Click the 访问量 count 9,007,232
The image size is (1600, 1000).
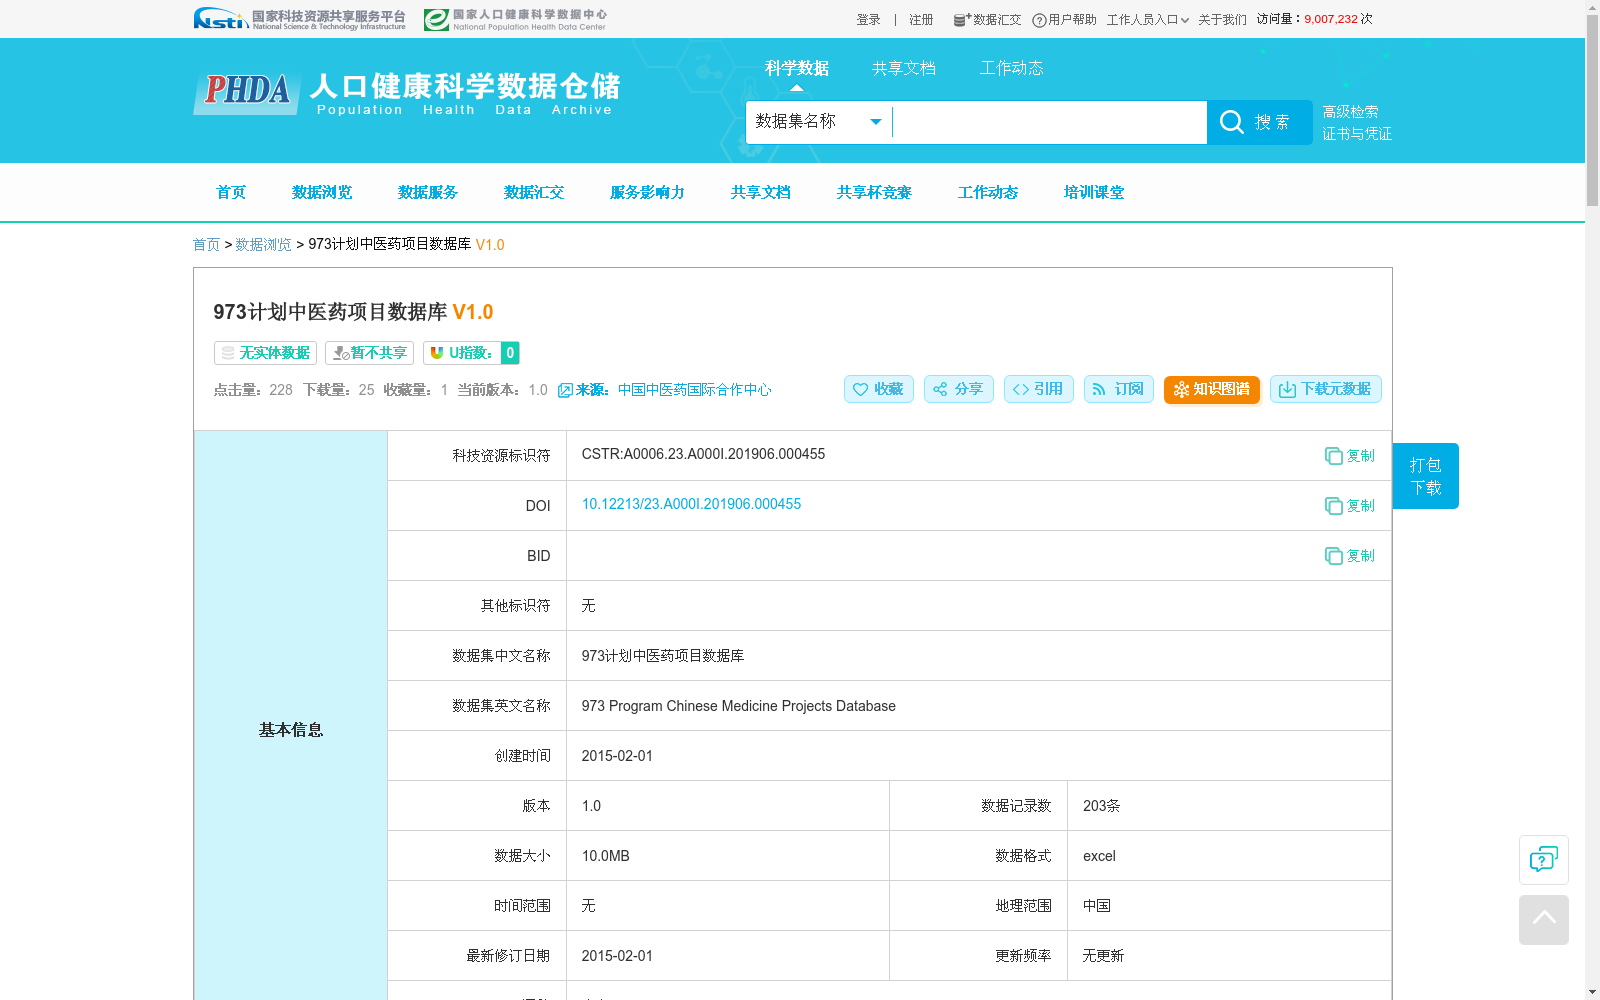pos(1331,19)
